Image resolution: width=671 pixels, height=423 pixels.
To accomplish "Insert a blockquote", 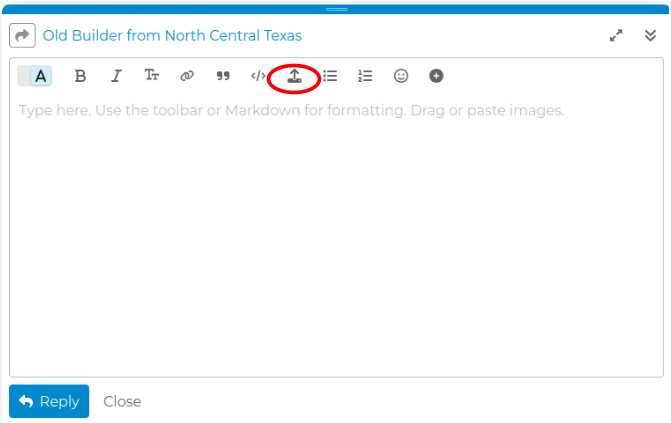I will click(x=223, y=76).
